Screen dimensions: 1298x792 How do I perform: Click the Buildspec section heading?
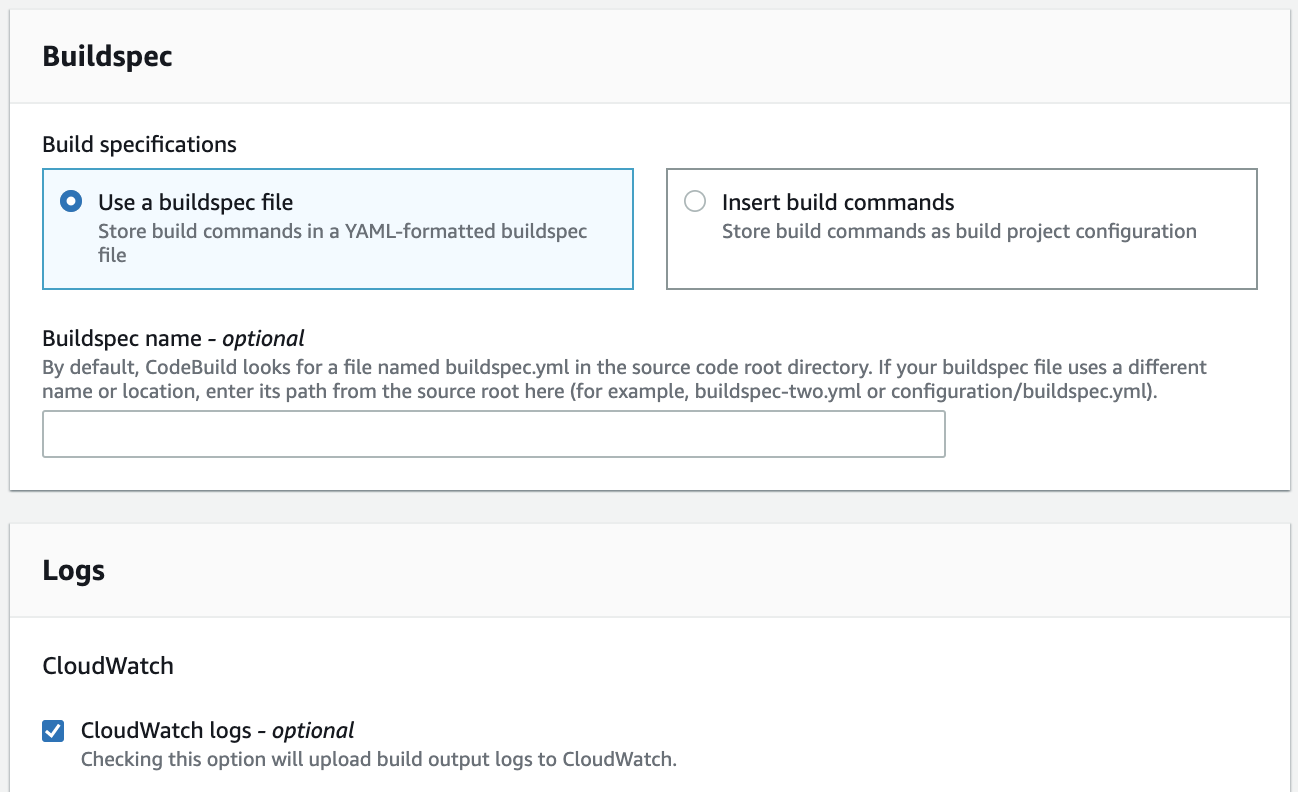point(107,56)
